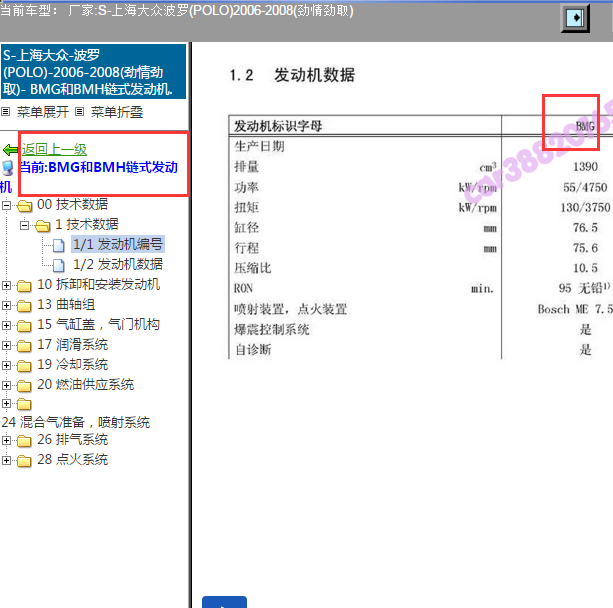Click the folder icon for 10 拆卸和安装发动机
The width and height of the screenshot is (613, 608).
click(24, 286)
